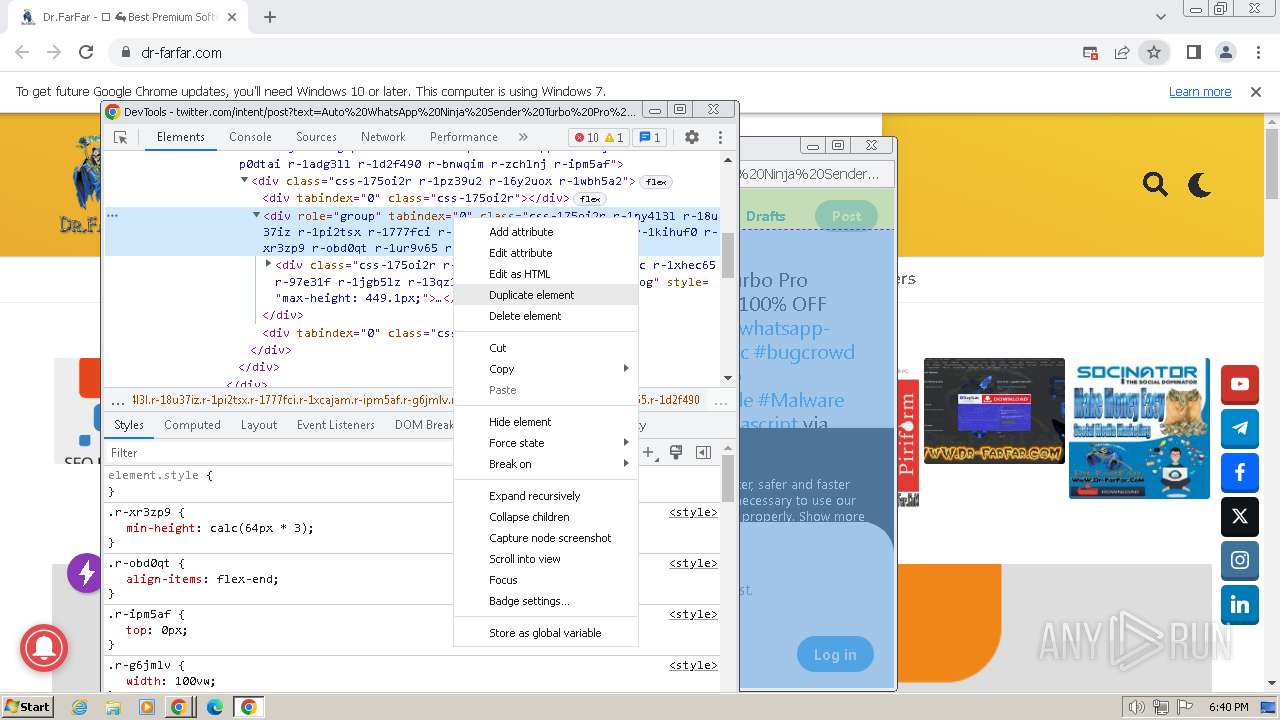Screen dimensions: 1280x720
Task: Choose Hide element
Action: [546, 422]
